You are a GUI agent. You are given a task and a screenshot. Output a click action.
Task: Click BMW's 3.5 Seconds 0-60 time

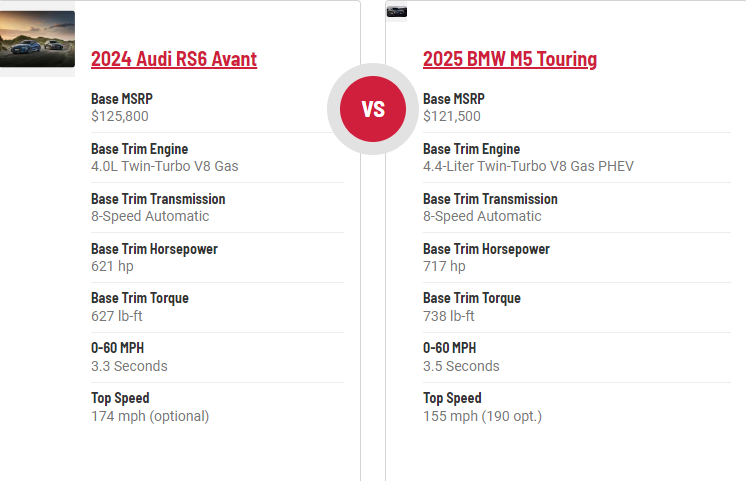click(461, 366)
